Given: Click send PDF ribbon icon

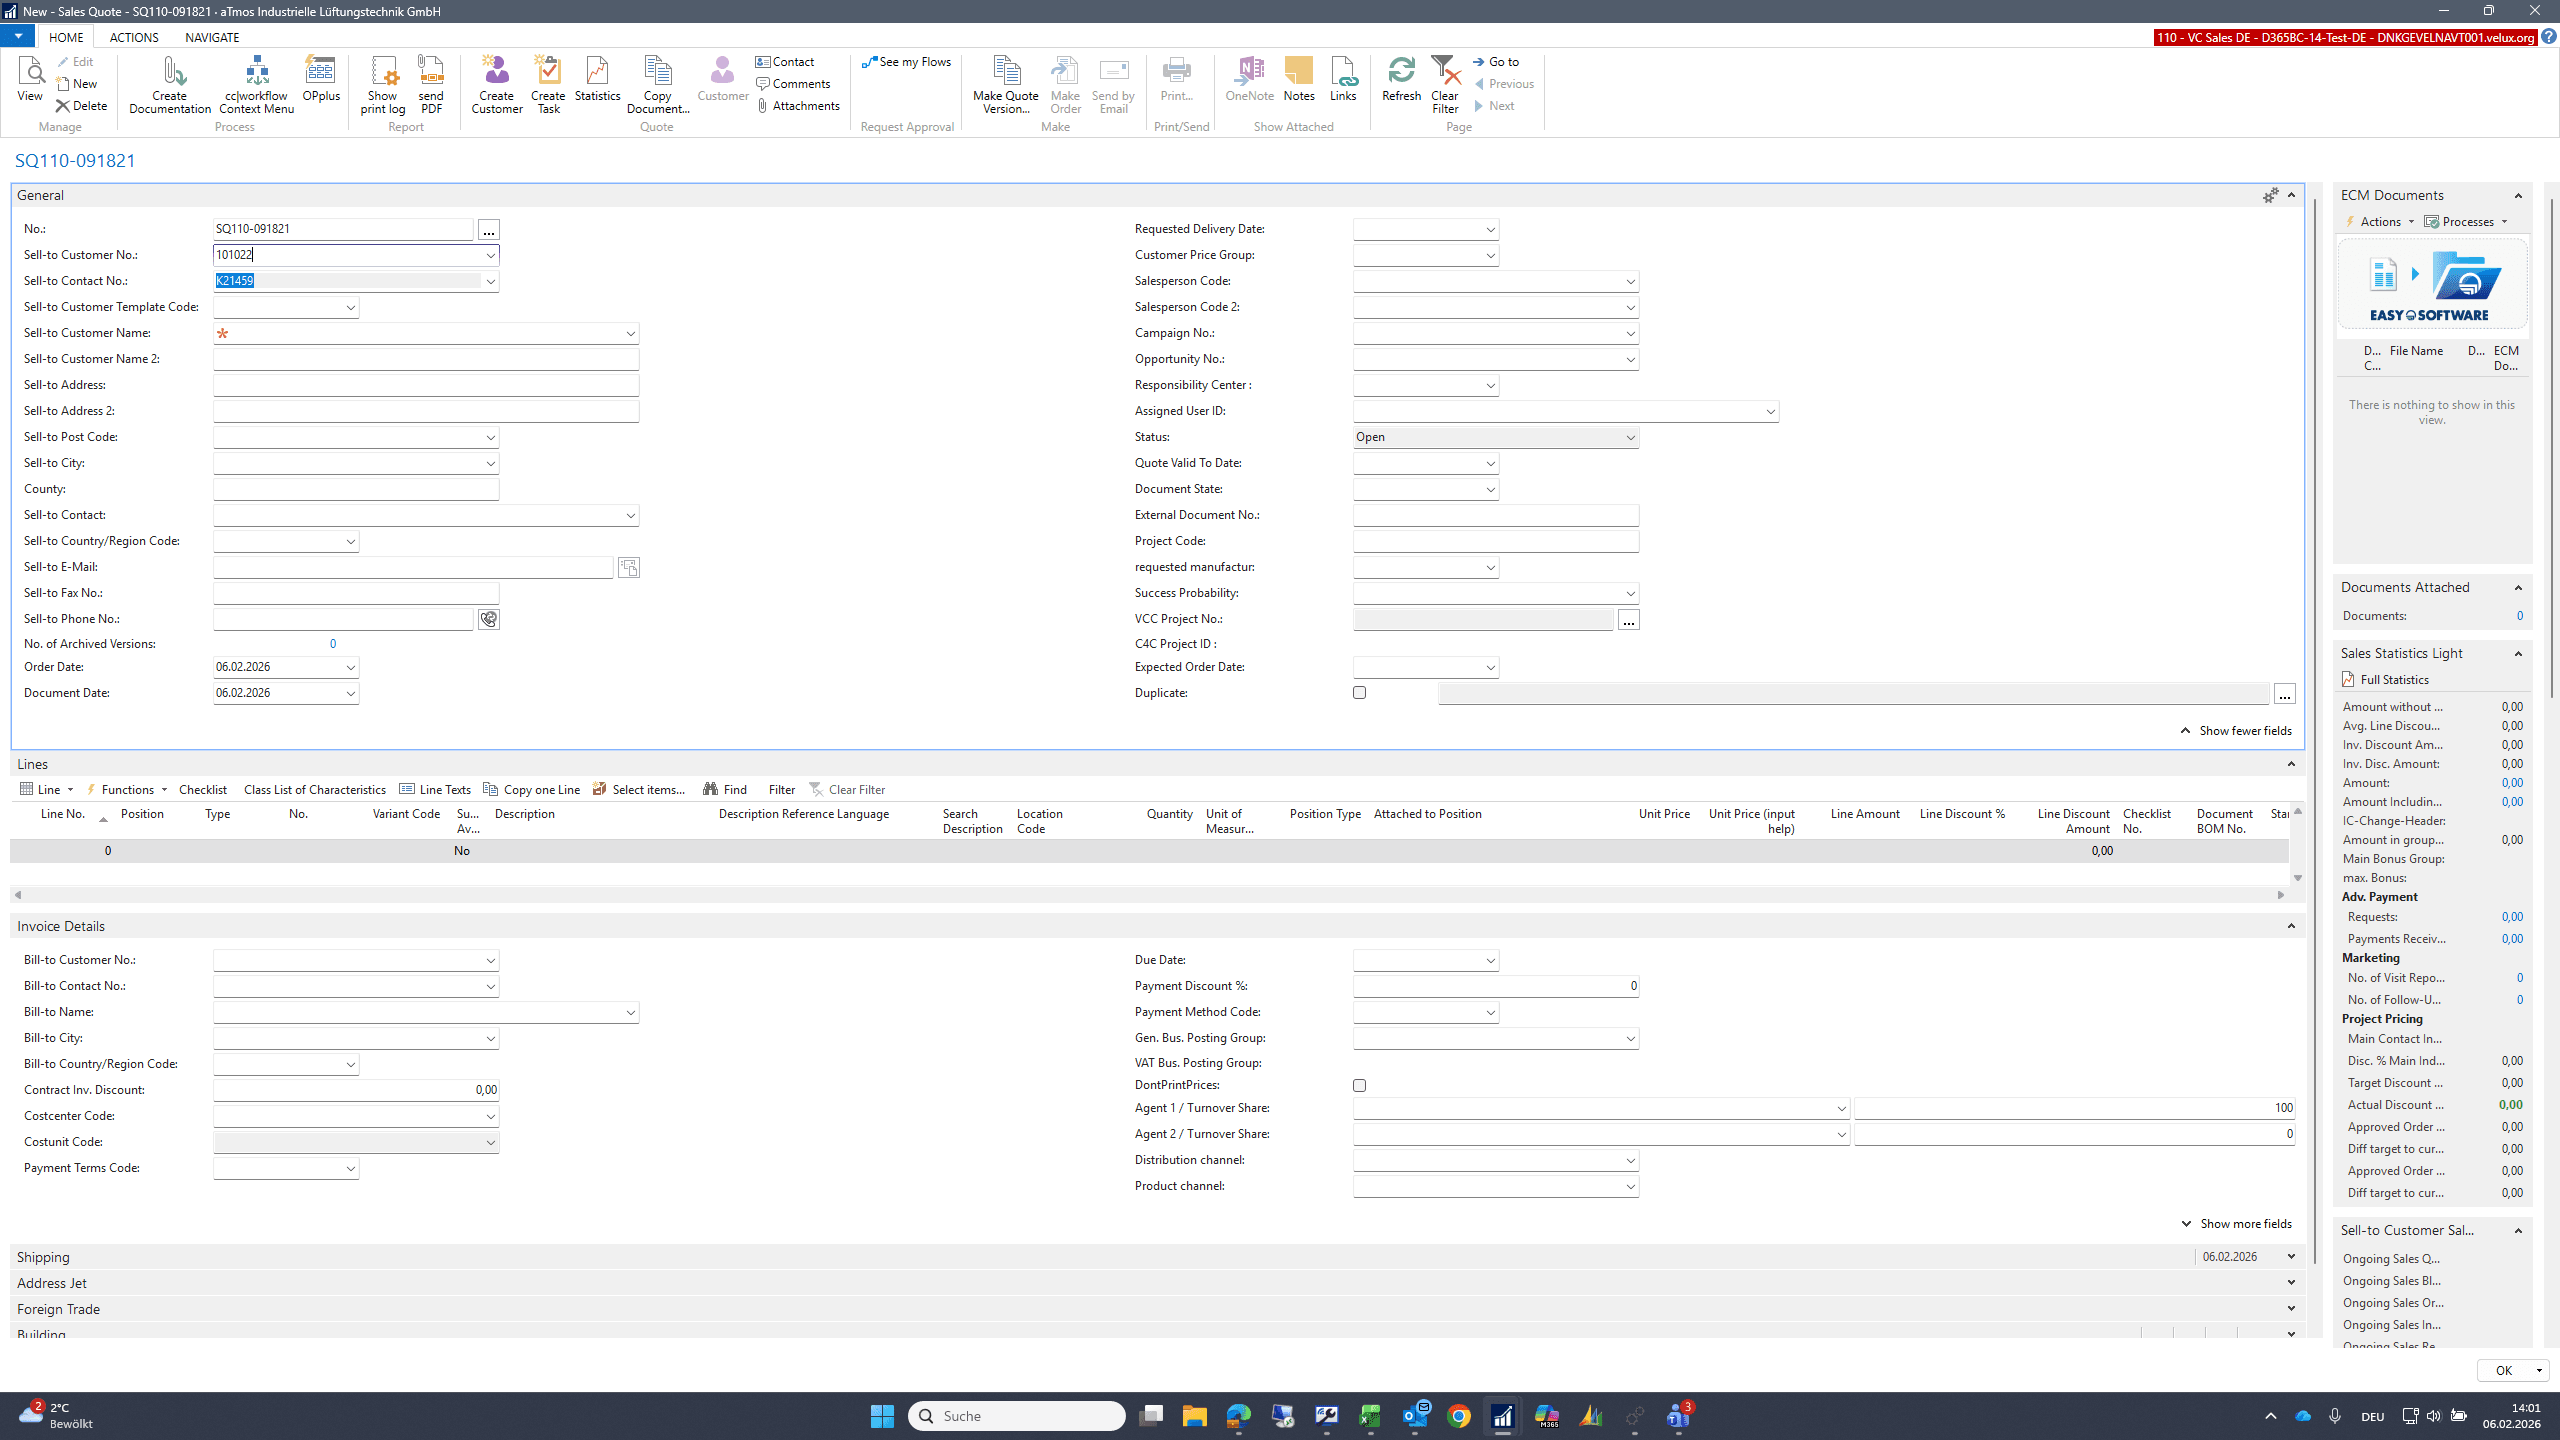Looking at the screenshot, I should point(431,85).
